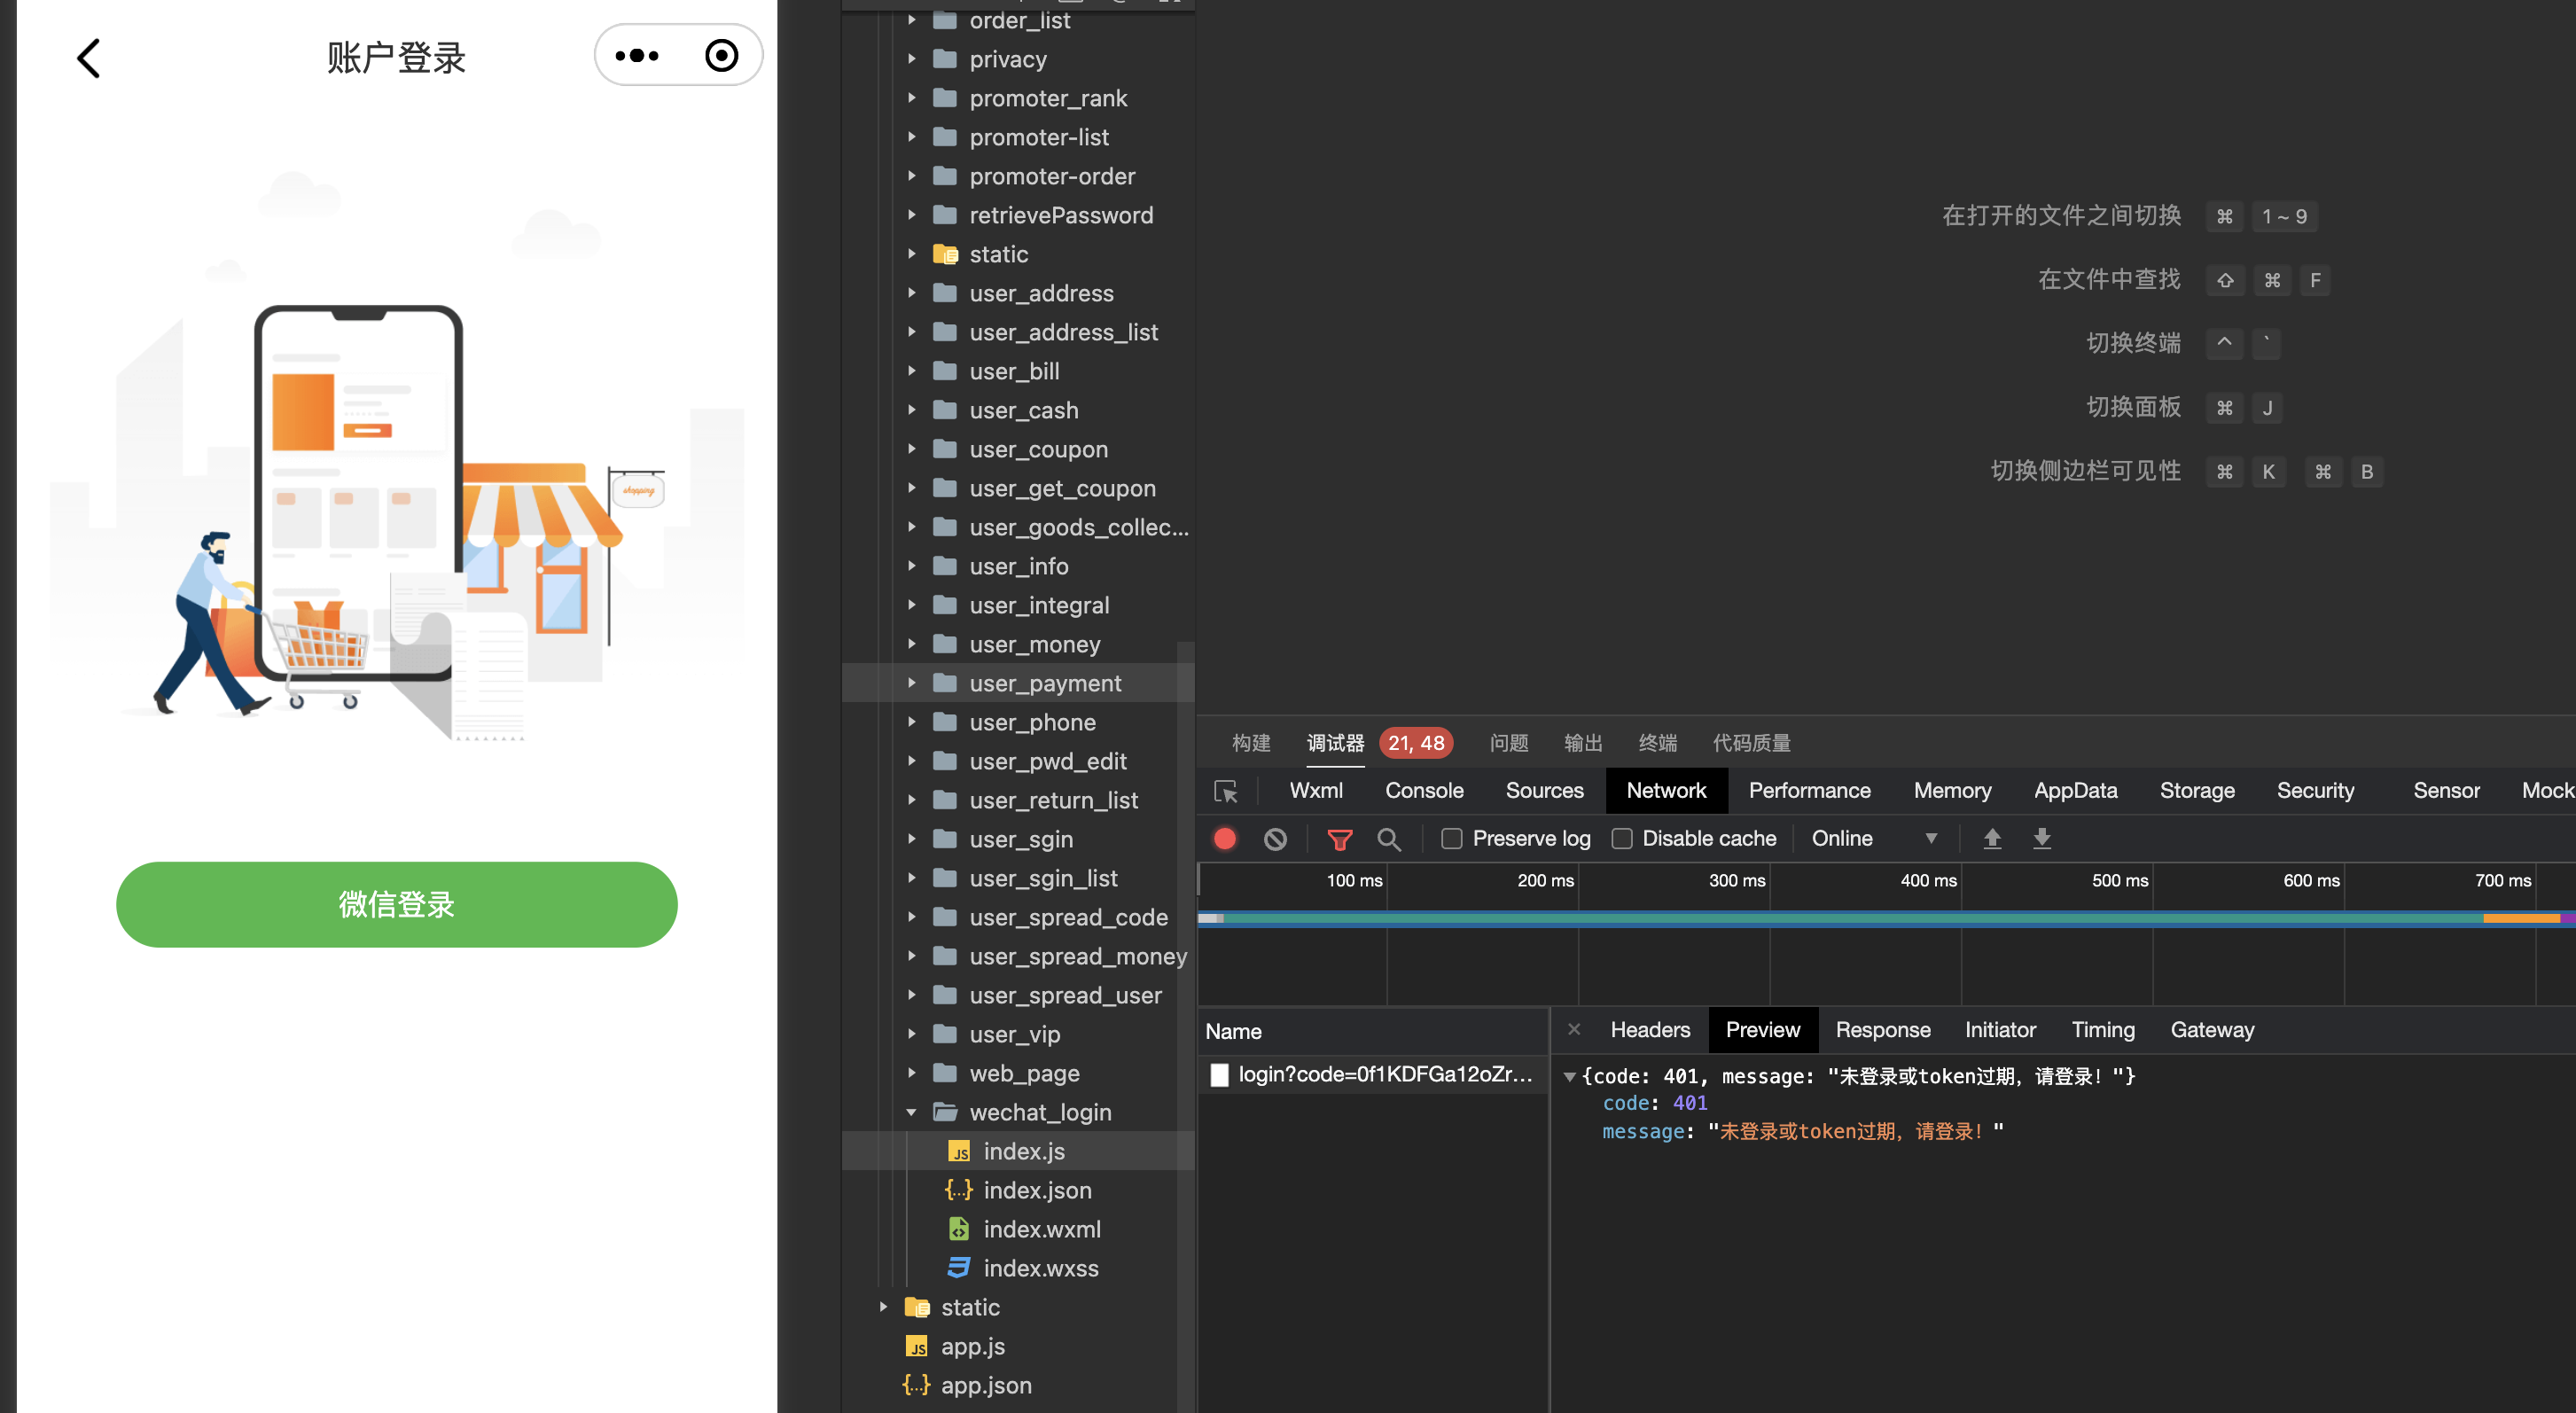Expand the user_payment folder
This screenshot has height=1413, width=2576.
tap(911, 683)
